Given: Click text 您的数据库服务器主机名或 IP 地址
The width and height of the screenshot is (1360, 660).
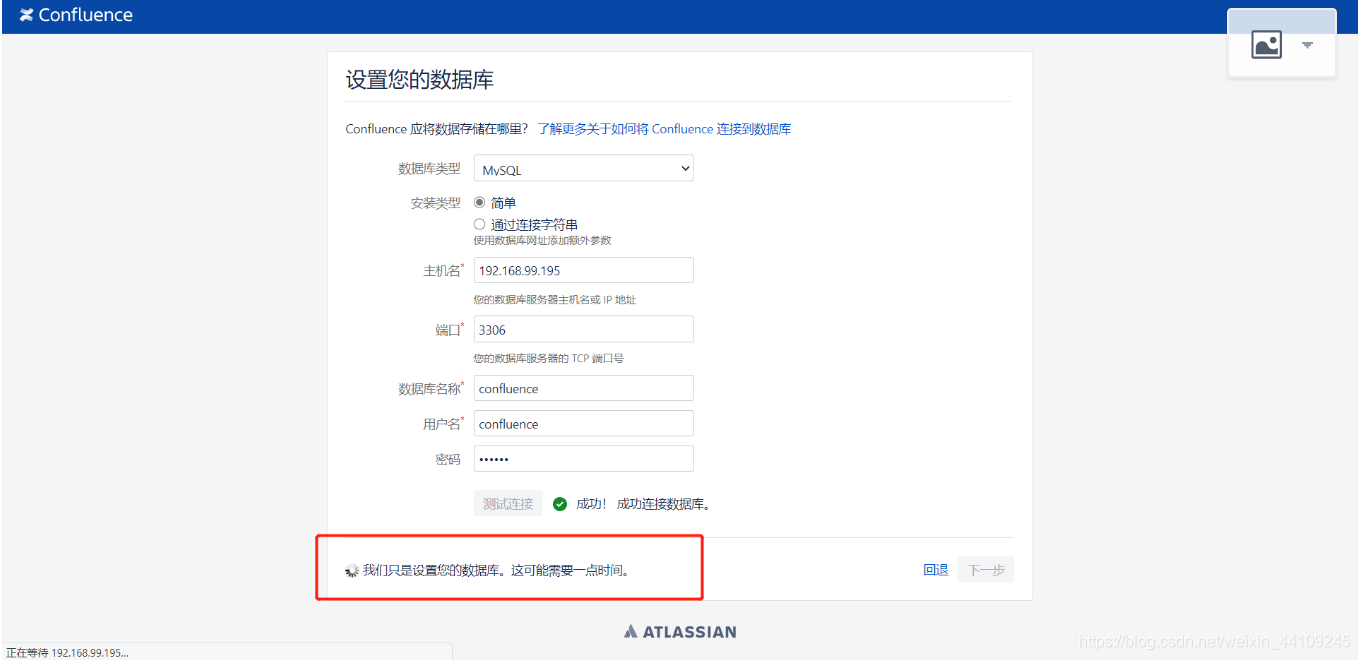Looking at the screenshot, I should [555, 299].
